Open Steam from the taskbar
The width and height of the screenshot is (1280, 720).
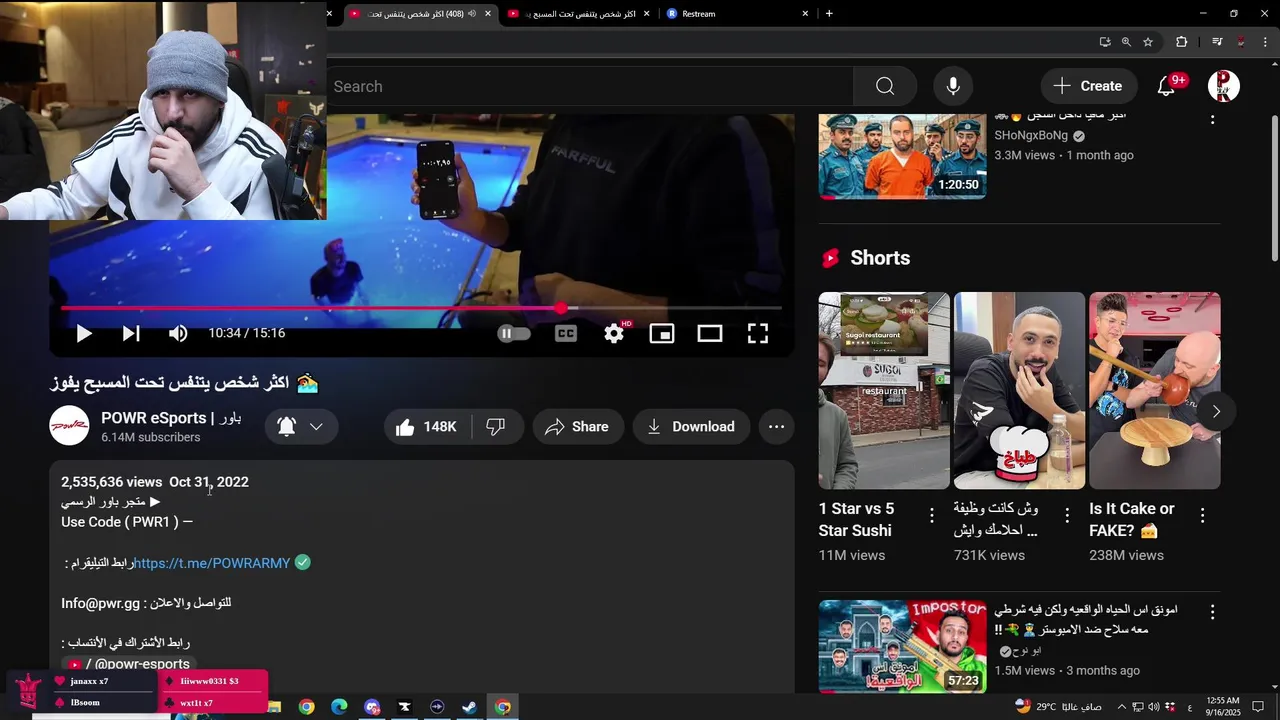click(469, 707)
